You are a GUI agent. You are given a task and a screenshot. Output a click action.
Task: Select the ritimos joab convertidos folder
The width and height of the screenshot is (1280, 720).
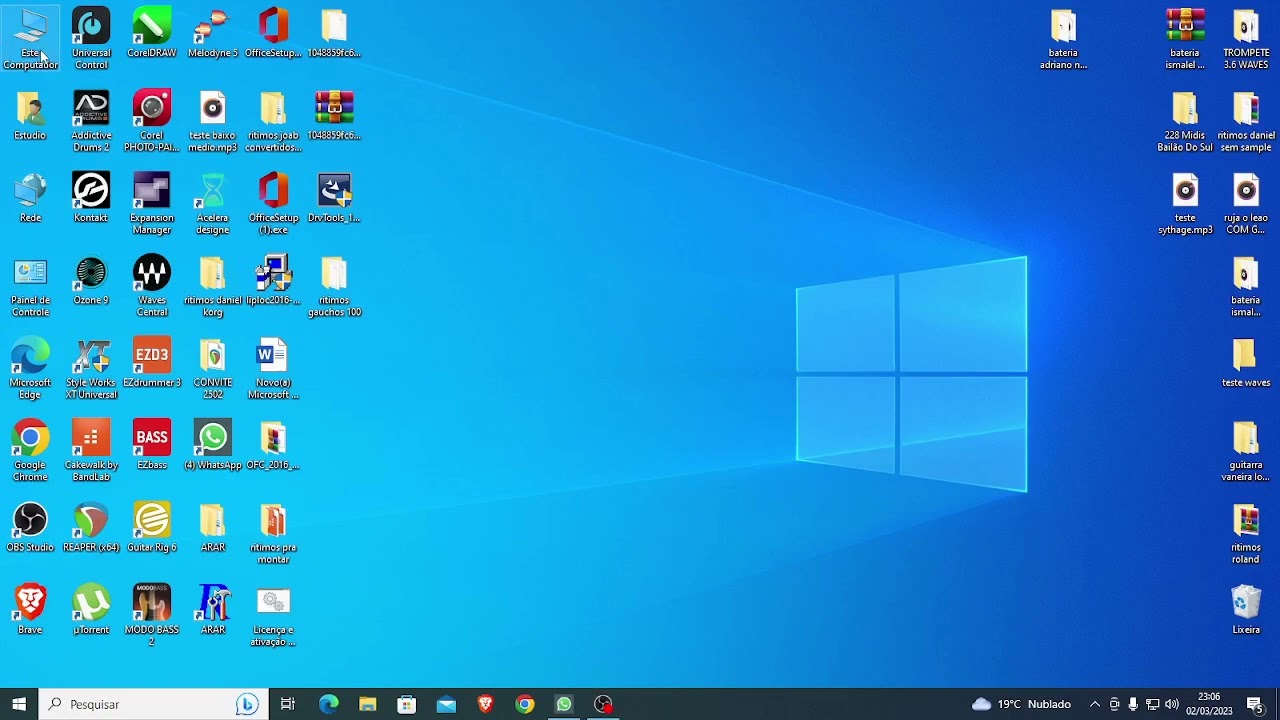[x=273, y=122]
